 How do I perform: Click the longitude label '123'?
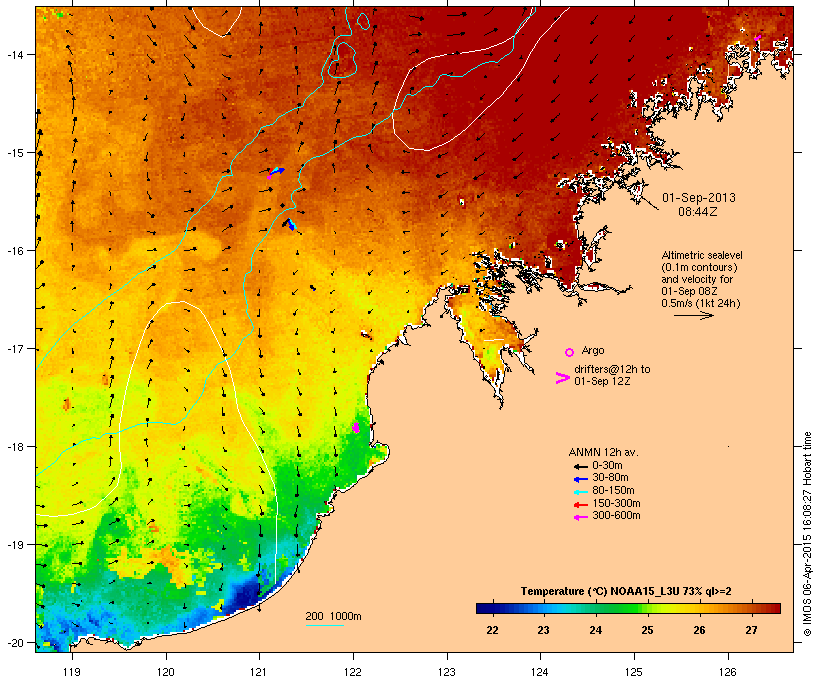click(447, 672)
